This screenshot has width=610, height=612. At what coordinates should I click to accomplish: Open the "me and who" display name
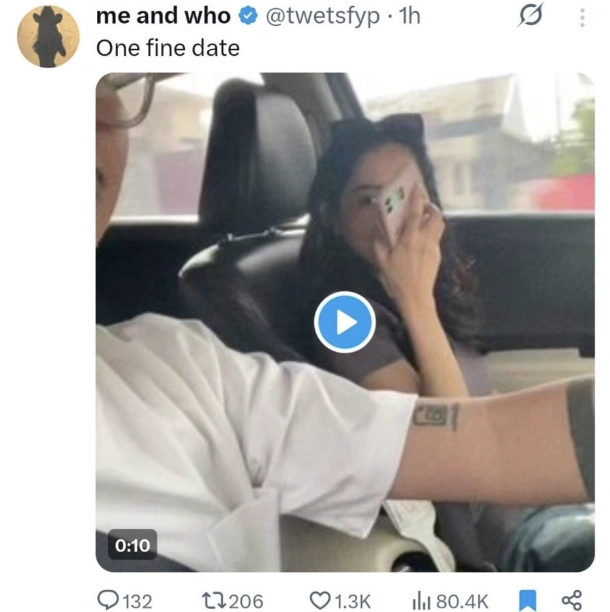pyautogui.click(x=163, y=17)
